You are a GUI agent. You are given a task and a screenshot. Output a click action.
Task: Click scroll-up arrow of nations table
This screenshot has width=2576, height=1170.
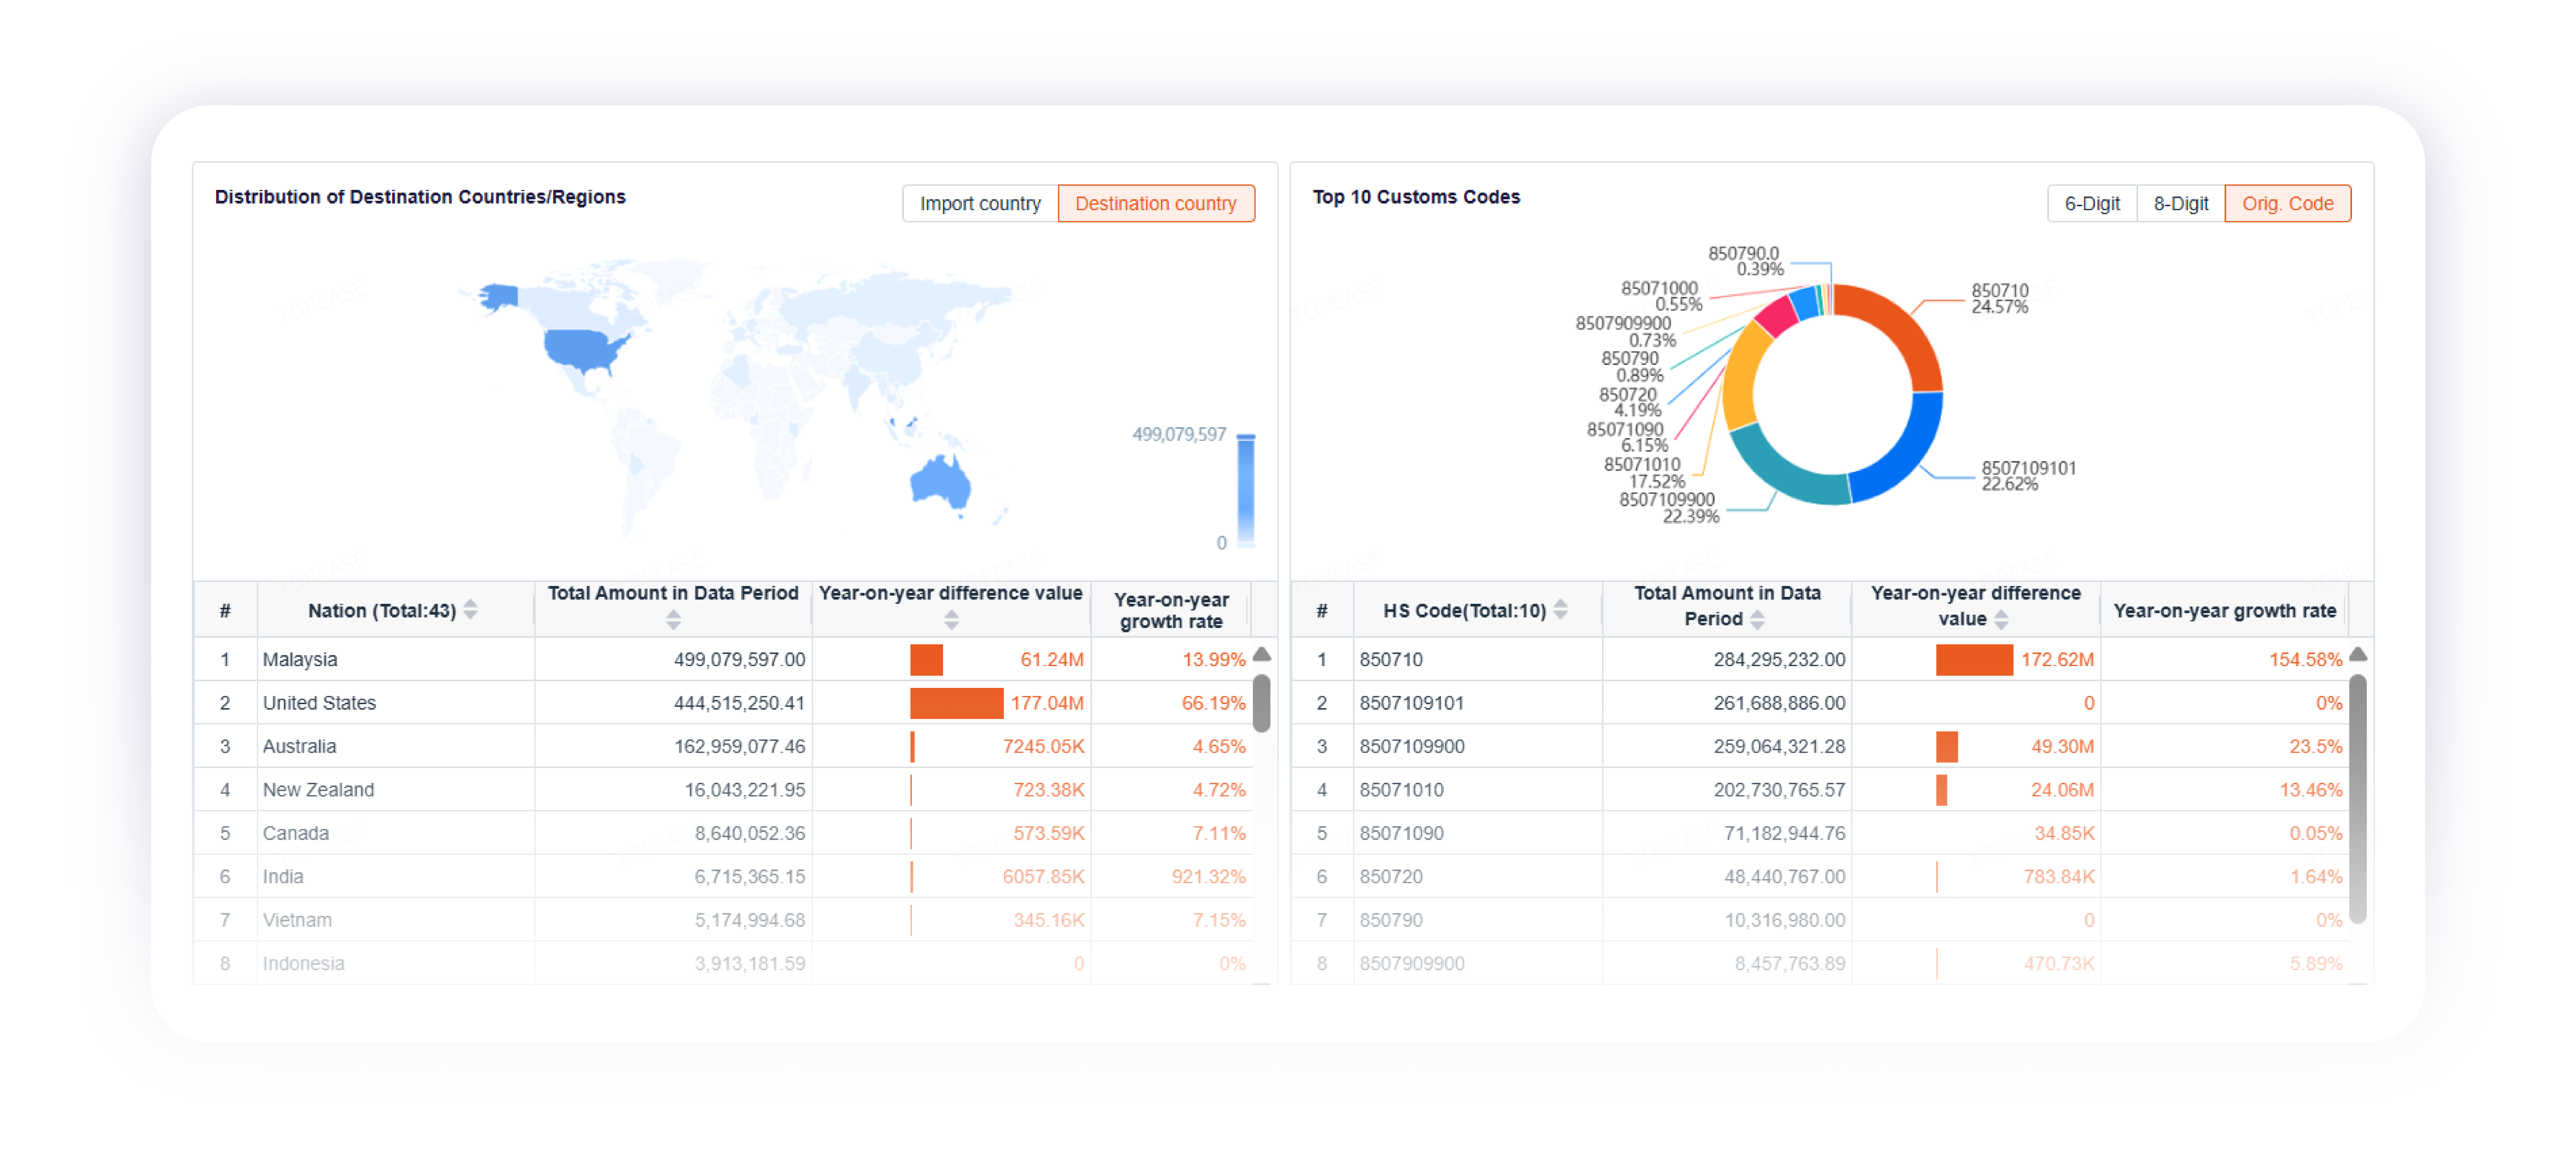(x=1262, y=654)
